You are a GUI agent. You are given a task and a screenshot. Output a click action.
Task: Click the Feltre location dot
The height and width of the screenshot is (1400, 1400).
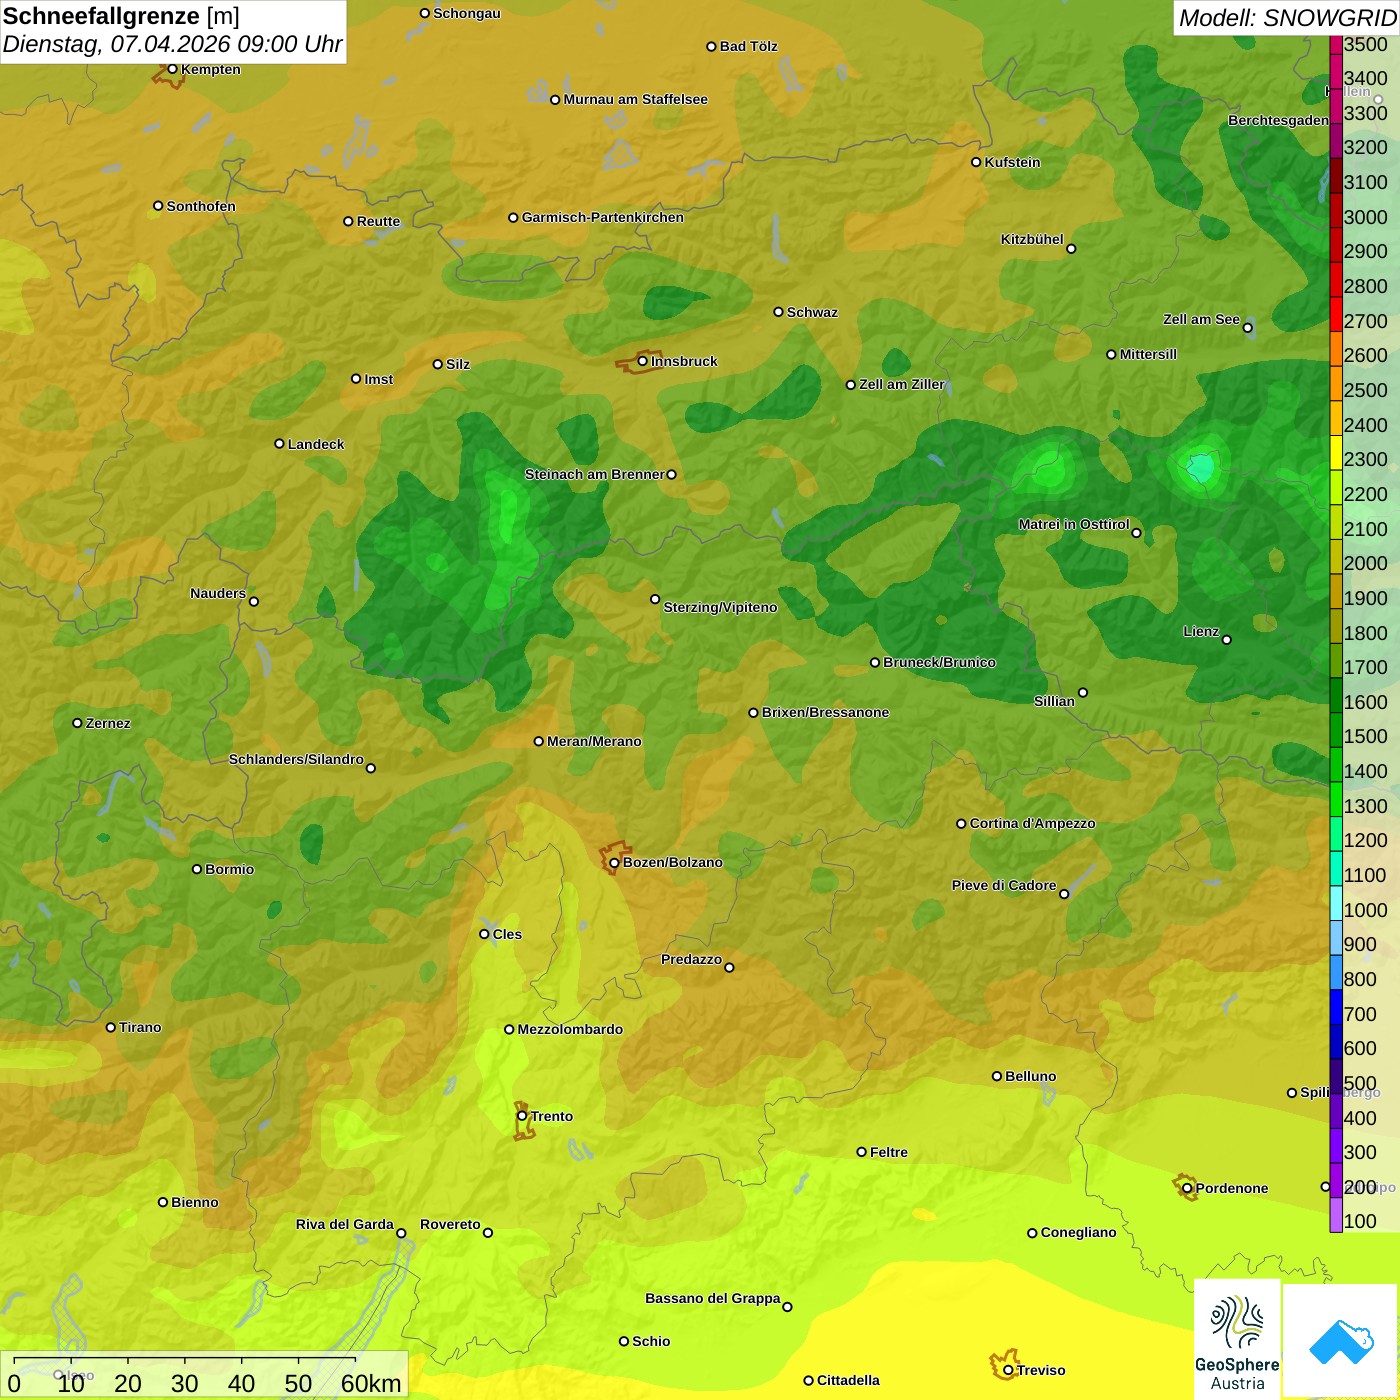coord(861,1152)
